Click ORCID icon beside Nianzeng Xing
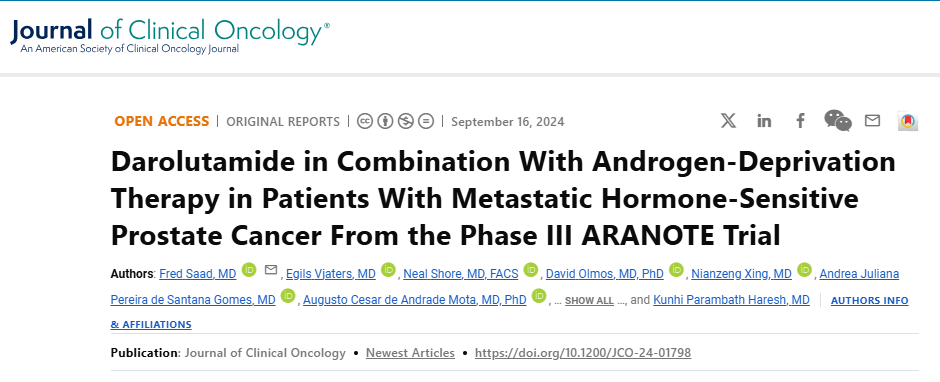The width and height of the screenshot is (940, 382). pos(804,270)
